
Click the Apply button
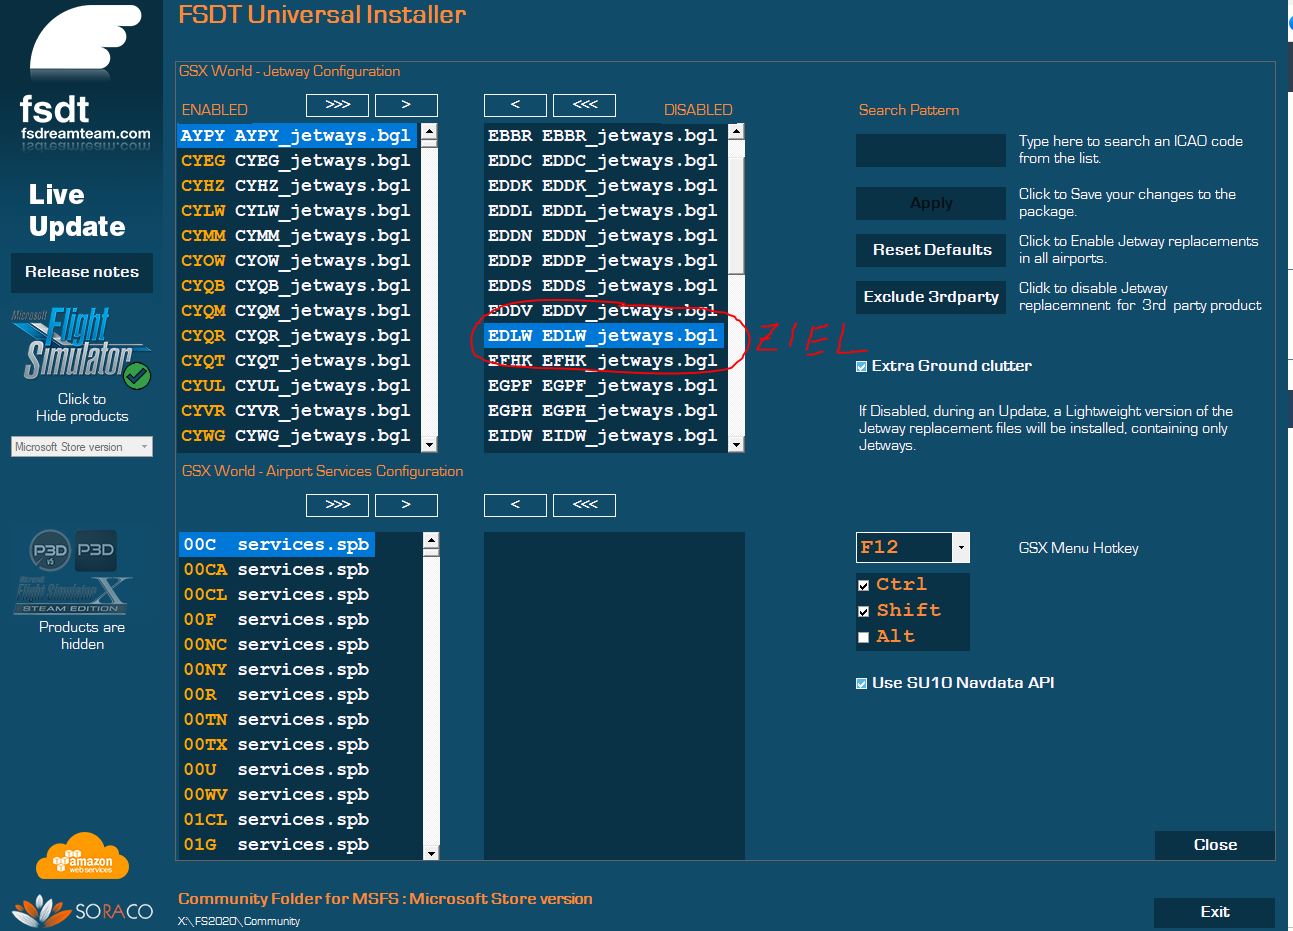tap(931, 203)
